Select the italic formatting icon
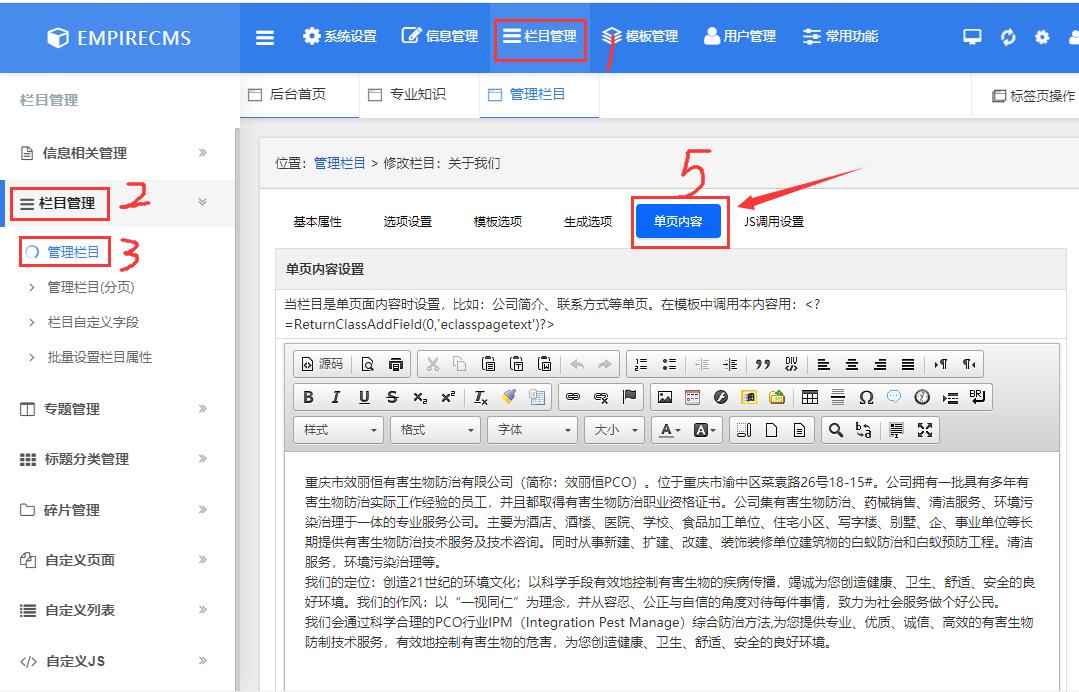The image size is (1079, 692). (x=335, y=396)
